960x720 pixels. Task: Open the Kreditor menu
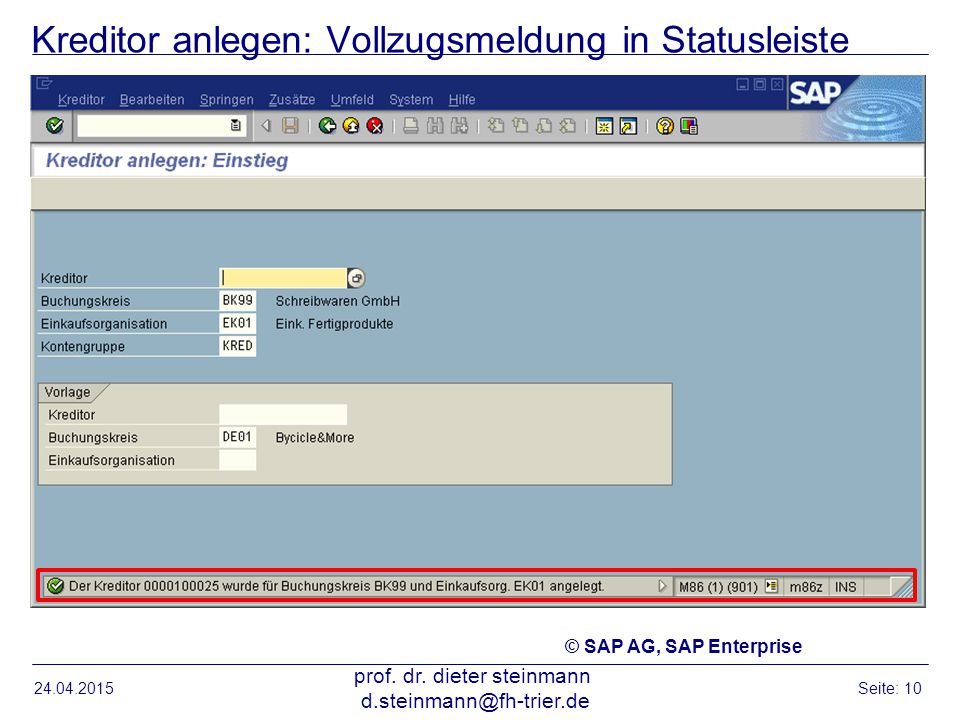pos(81,99)
